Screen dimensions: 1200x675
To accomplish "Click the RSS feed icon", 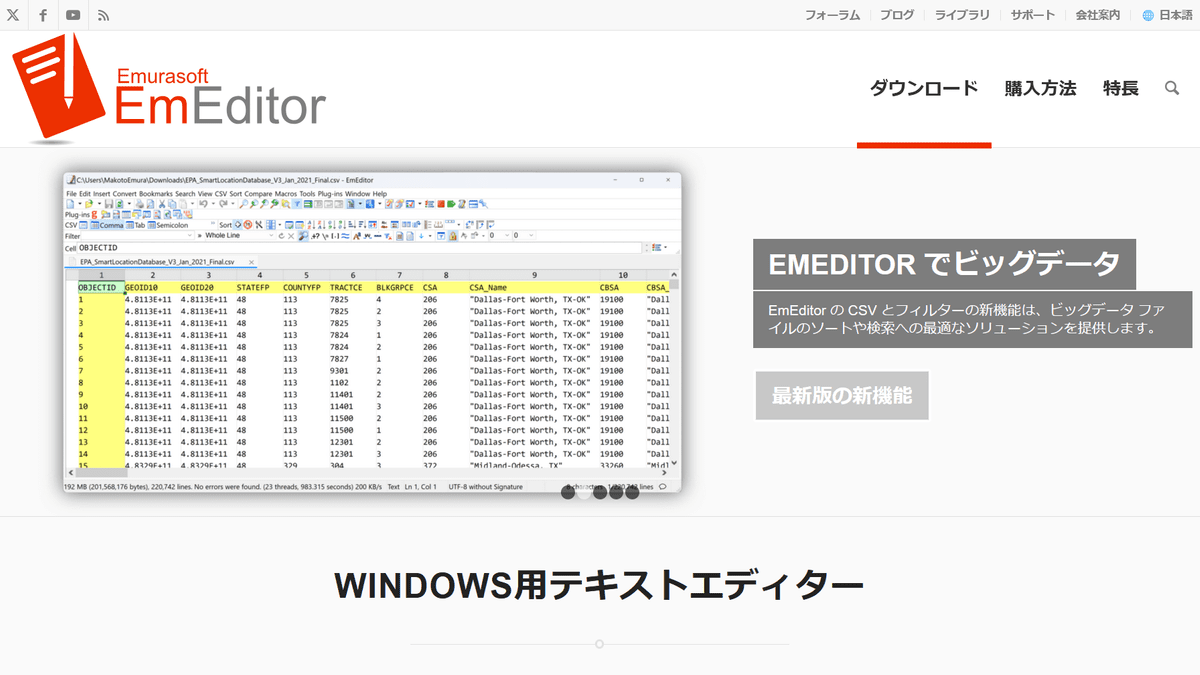I will pos(103,15).
